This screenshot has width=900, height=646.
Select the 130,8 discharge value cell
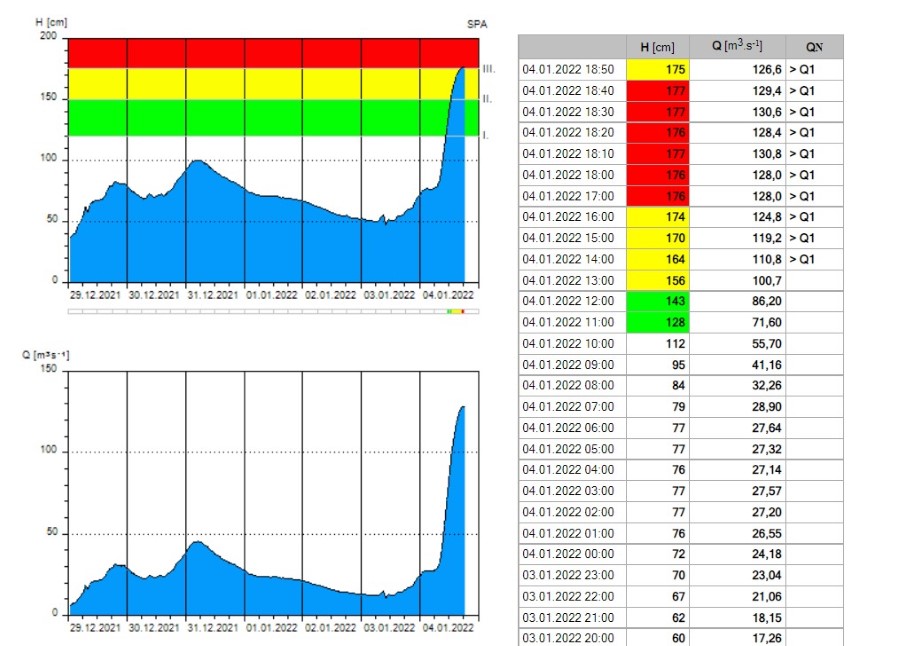pos(736,153)
